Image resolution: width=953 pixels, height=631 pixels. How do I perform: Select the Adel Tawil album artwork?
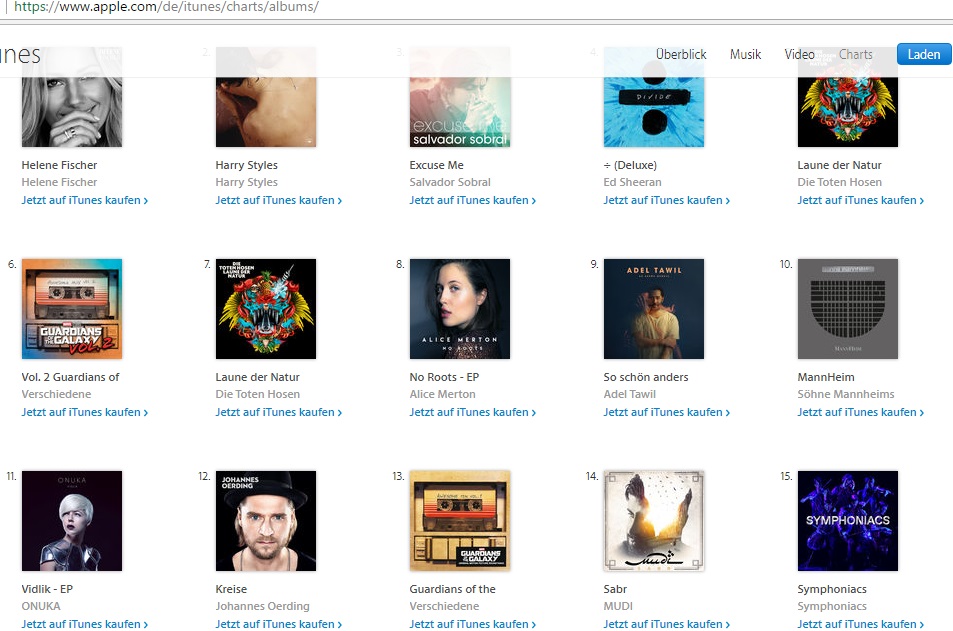[x=653, y=309]
